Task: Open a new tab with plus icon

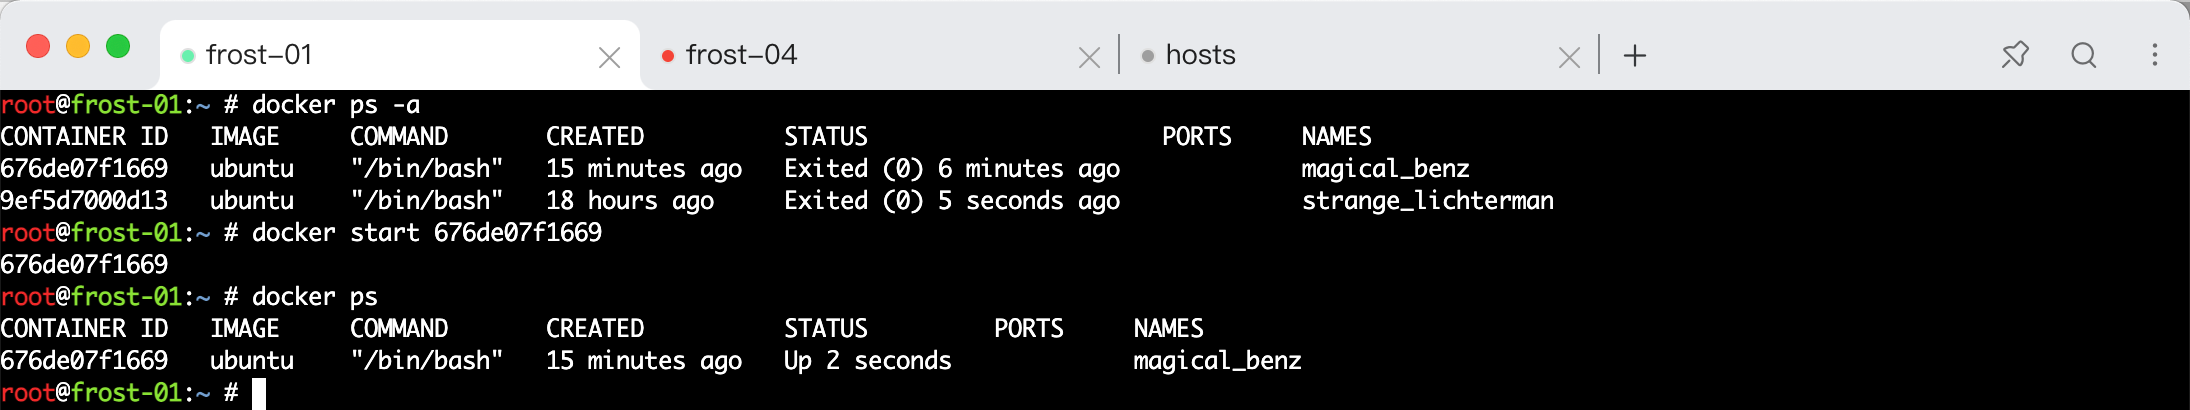Action: coord(1635,55)
